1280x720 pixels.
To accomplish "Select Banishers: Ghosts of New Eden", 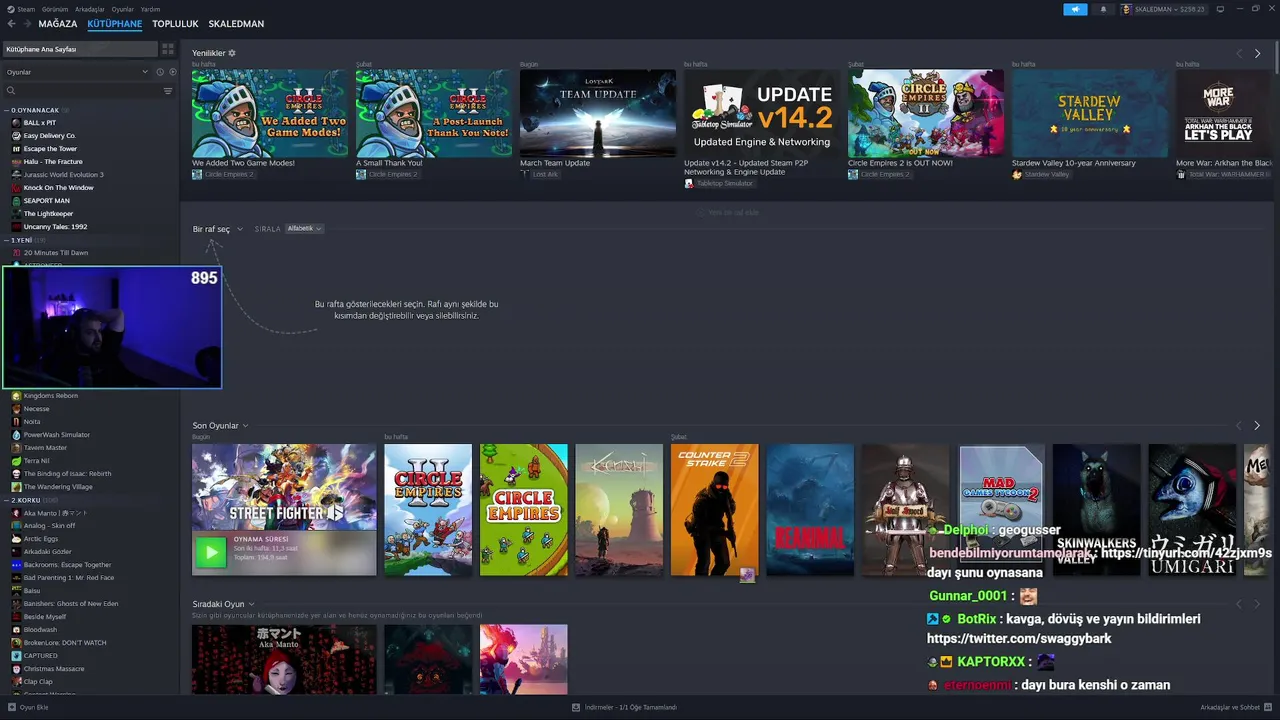I will point(71,604).
